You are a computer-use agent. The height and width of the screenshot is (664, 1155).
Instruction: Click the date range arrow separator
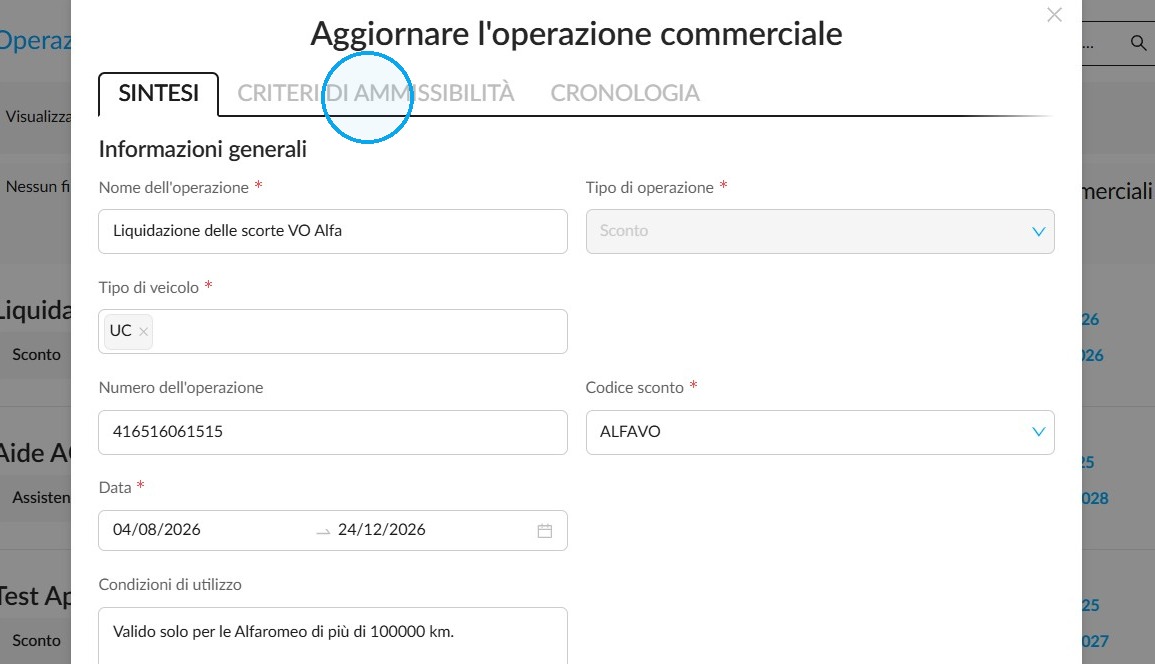pyautogui.click(x=323, y=531)
